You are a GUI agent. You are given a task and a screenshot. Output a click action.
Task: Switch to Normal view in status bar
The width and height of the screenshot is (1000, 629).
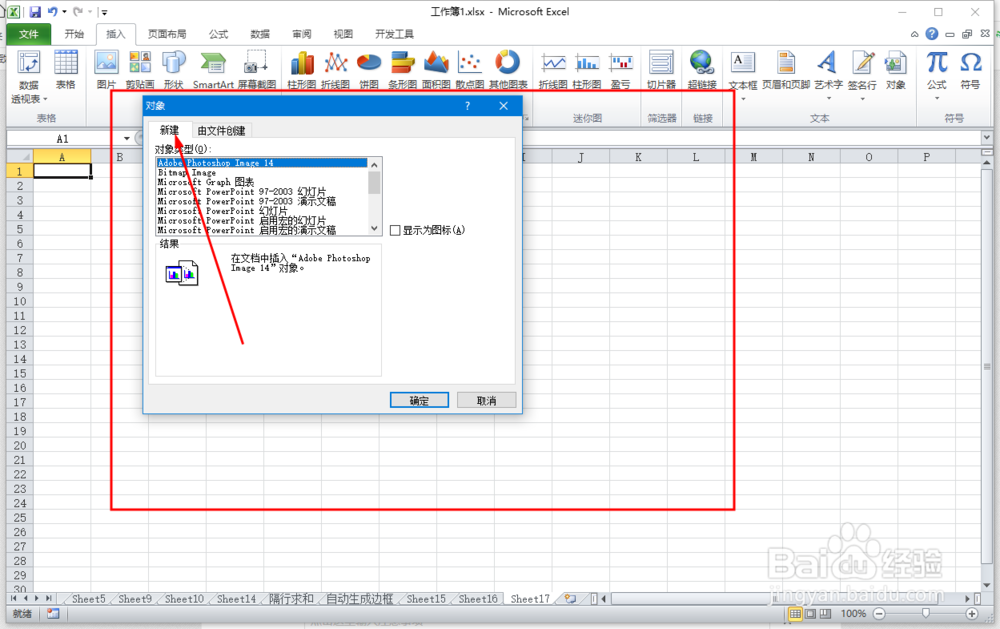(x=795, y=614)
